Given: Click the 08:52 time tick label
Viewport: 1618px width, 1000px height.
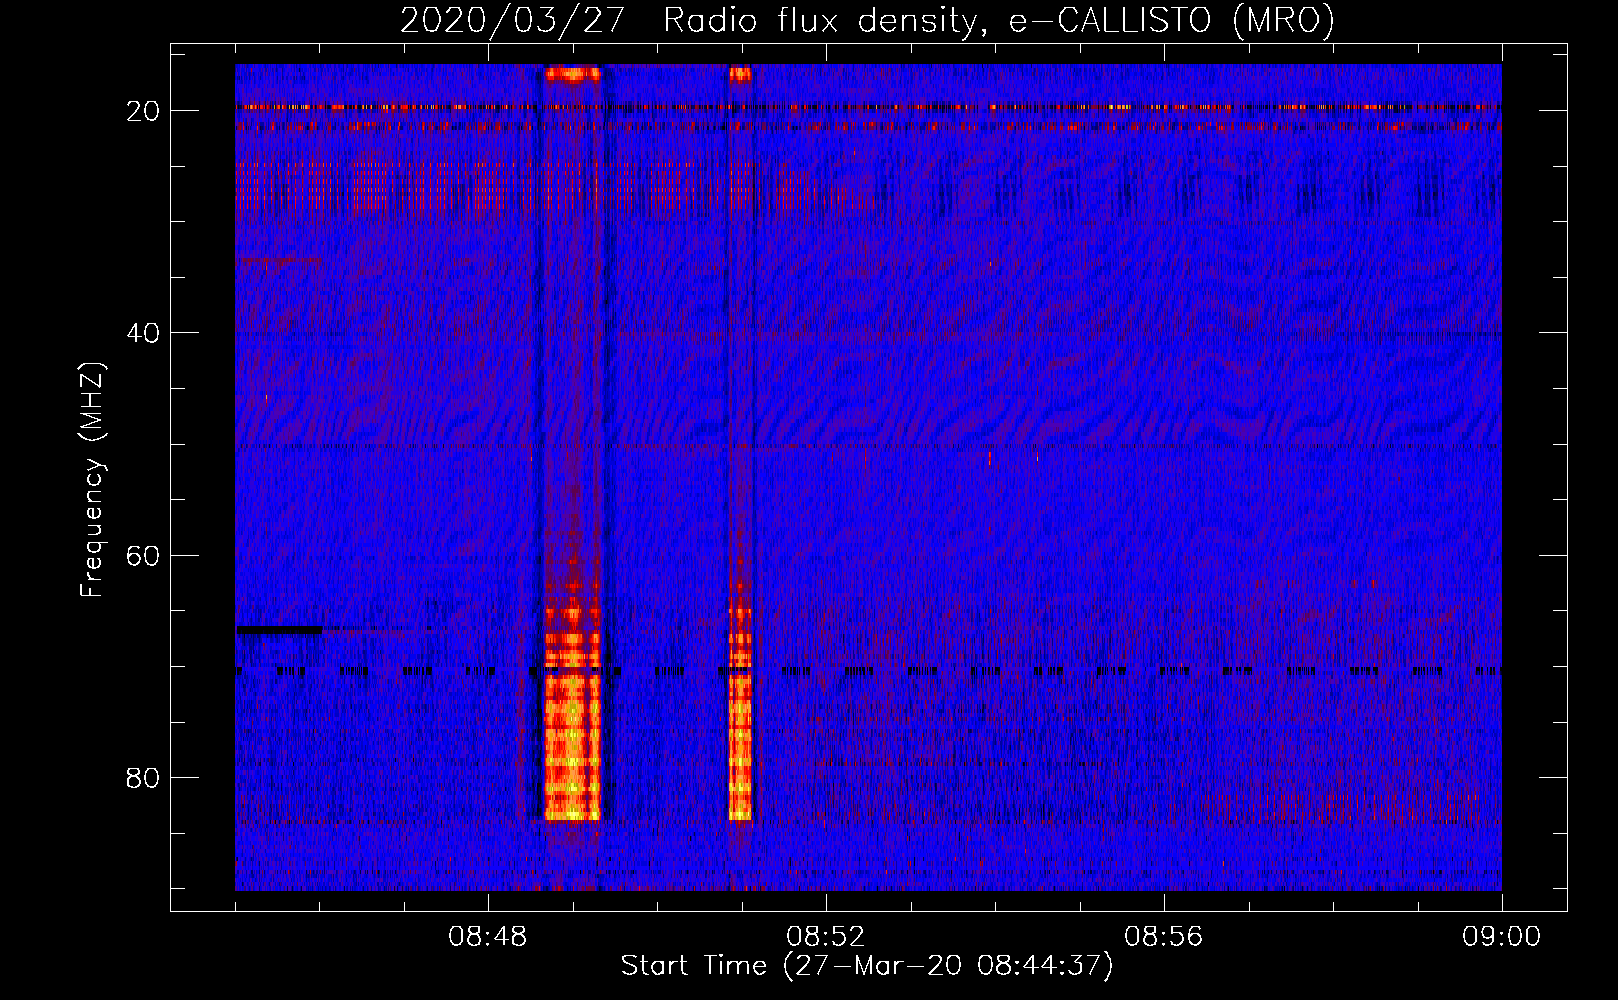Looking at the screenshot, I should tap(826, 937).
